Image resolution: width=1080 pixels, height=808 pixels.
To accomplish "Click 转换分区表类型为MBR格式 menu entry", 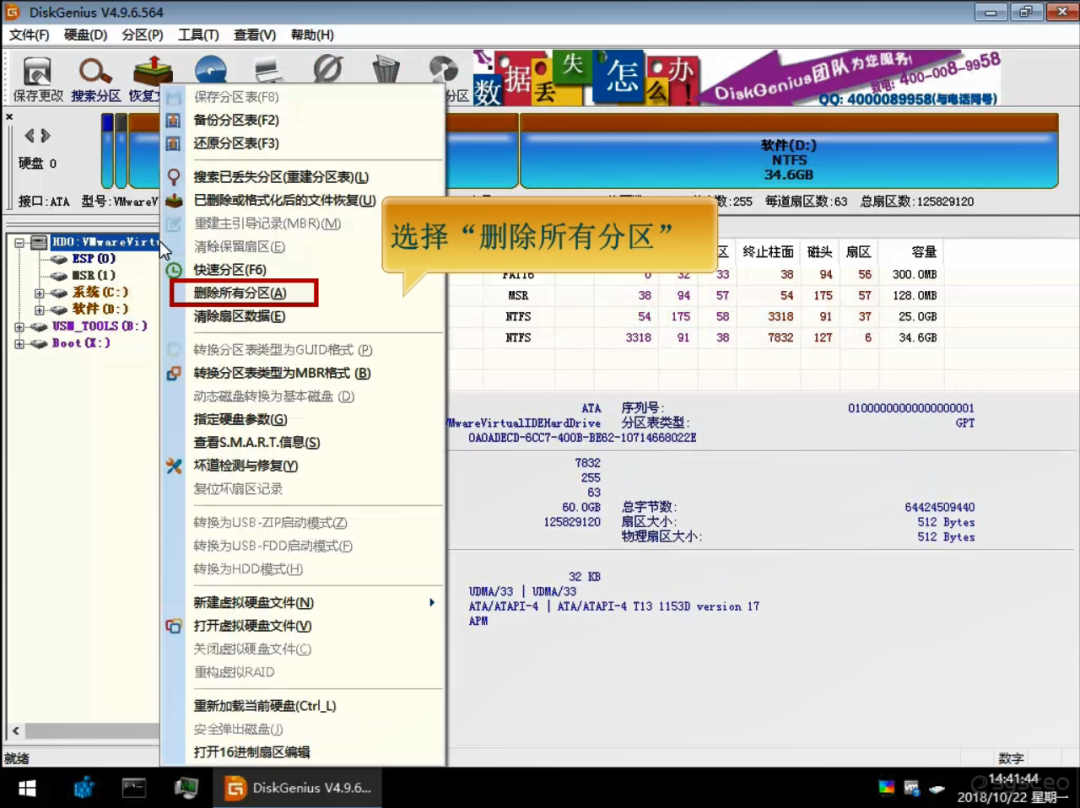I will coord(282,373).
